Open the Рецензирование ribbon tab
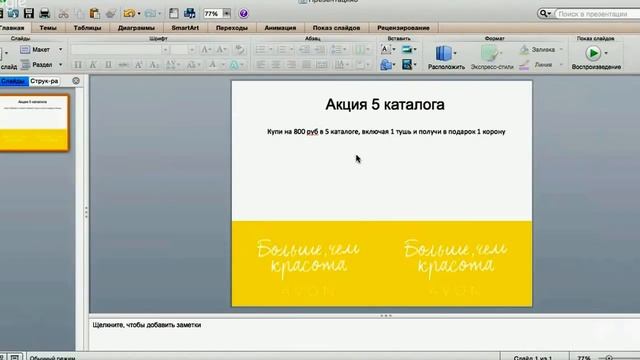640x360 pixels. click(403, 28)
